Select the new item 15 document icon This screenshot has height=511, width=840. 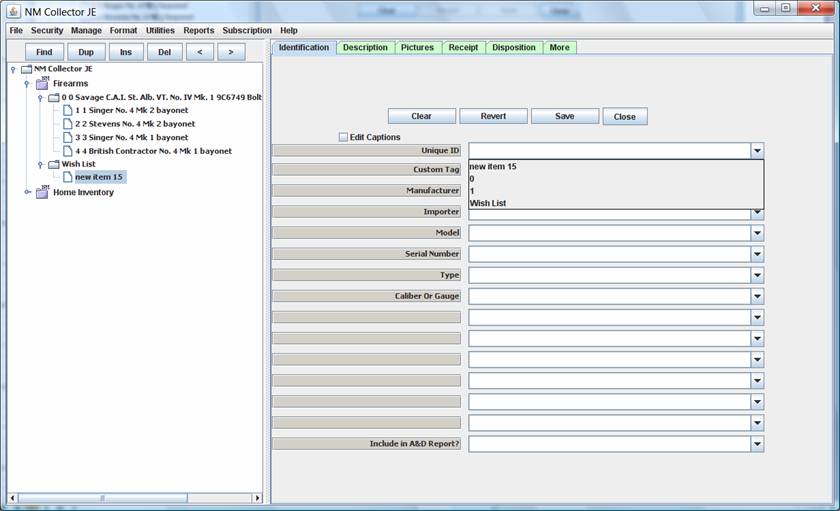(x=68, y=178)
